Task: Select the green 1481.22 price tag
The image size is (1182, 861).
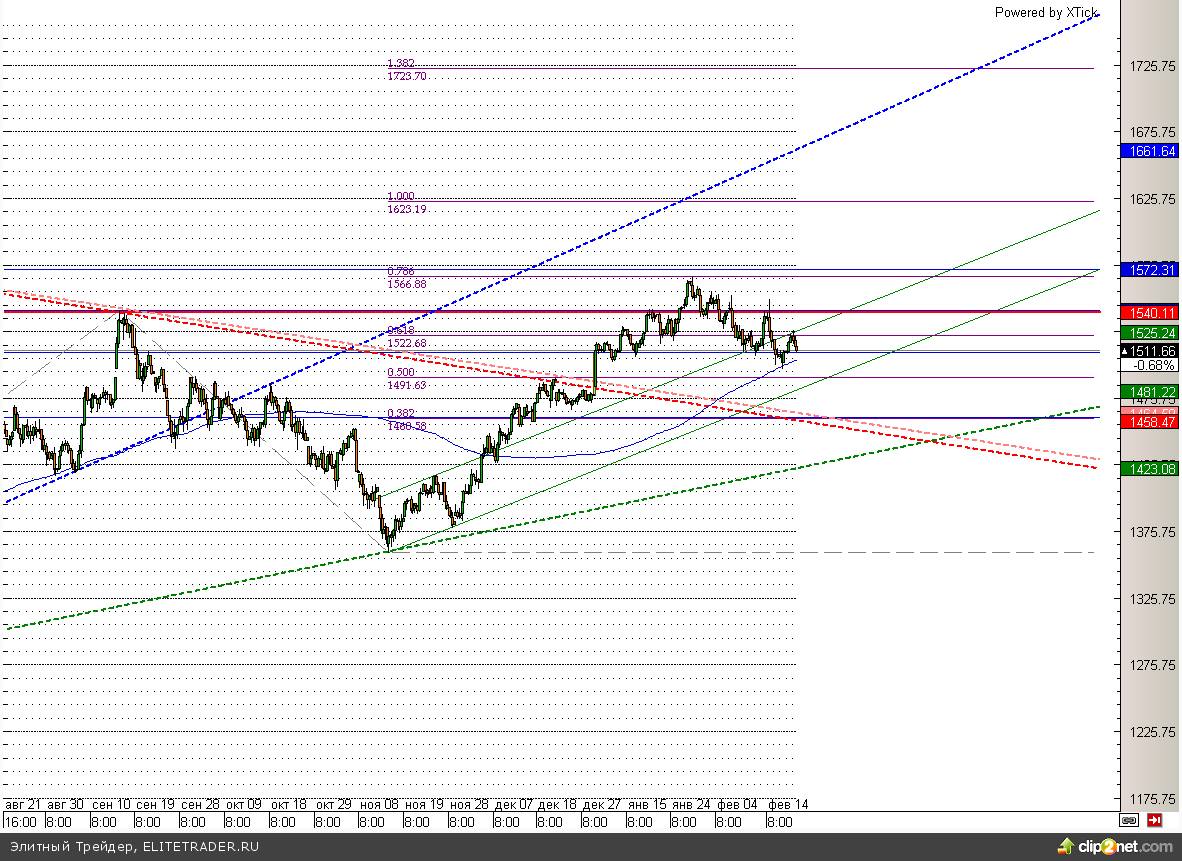Action: pyautogui.click(x=1149, y=391)
